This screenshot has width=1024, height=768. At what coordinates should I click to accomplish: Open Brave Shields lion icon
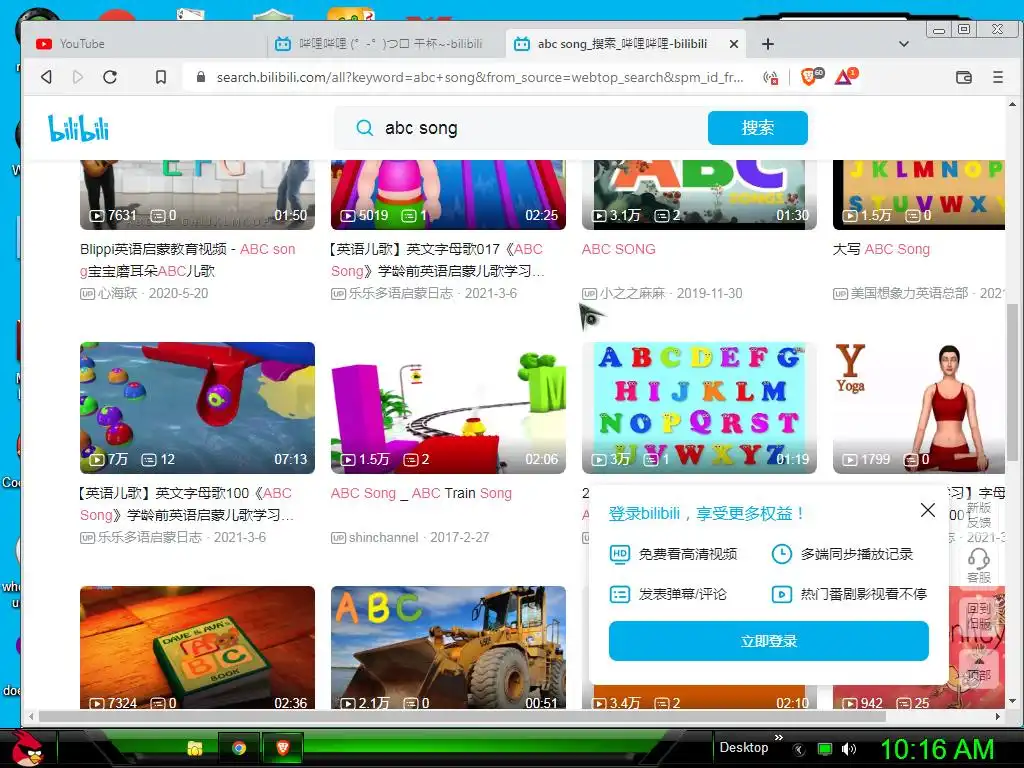click(x=810, y=76)
